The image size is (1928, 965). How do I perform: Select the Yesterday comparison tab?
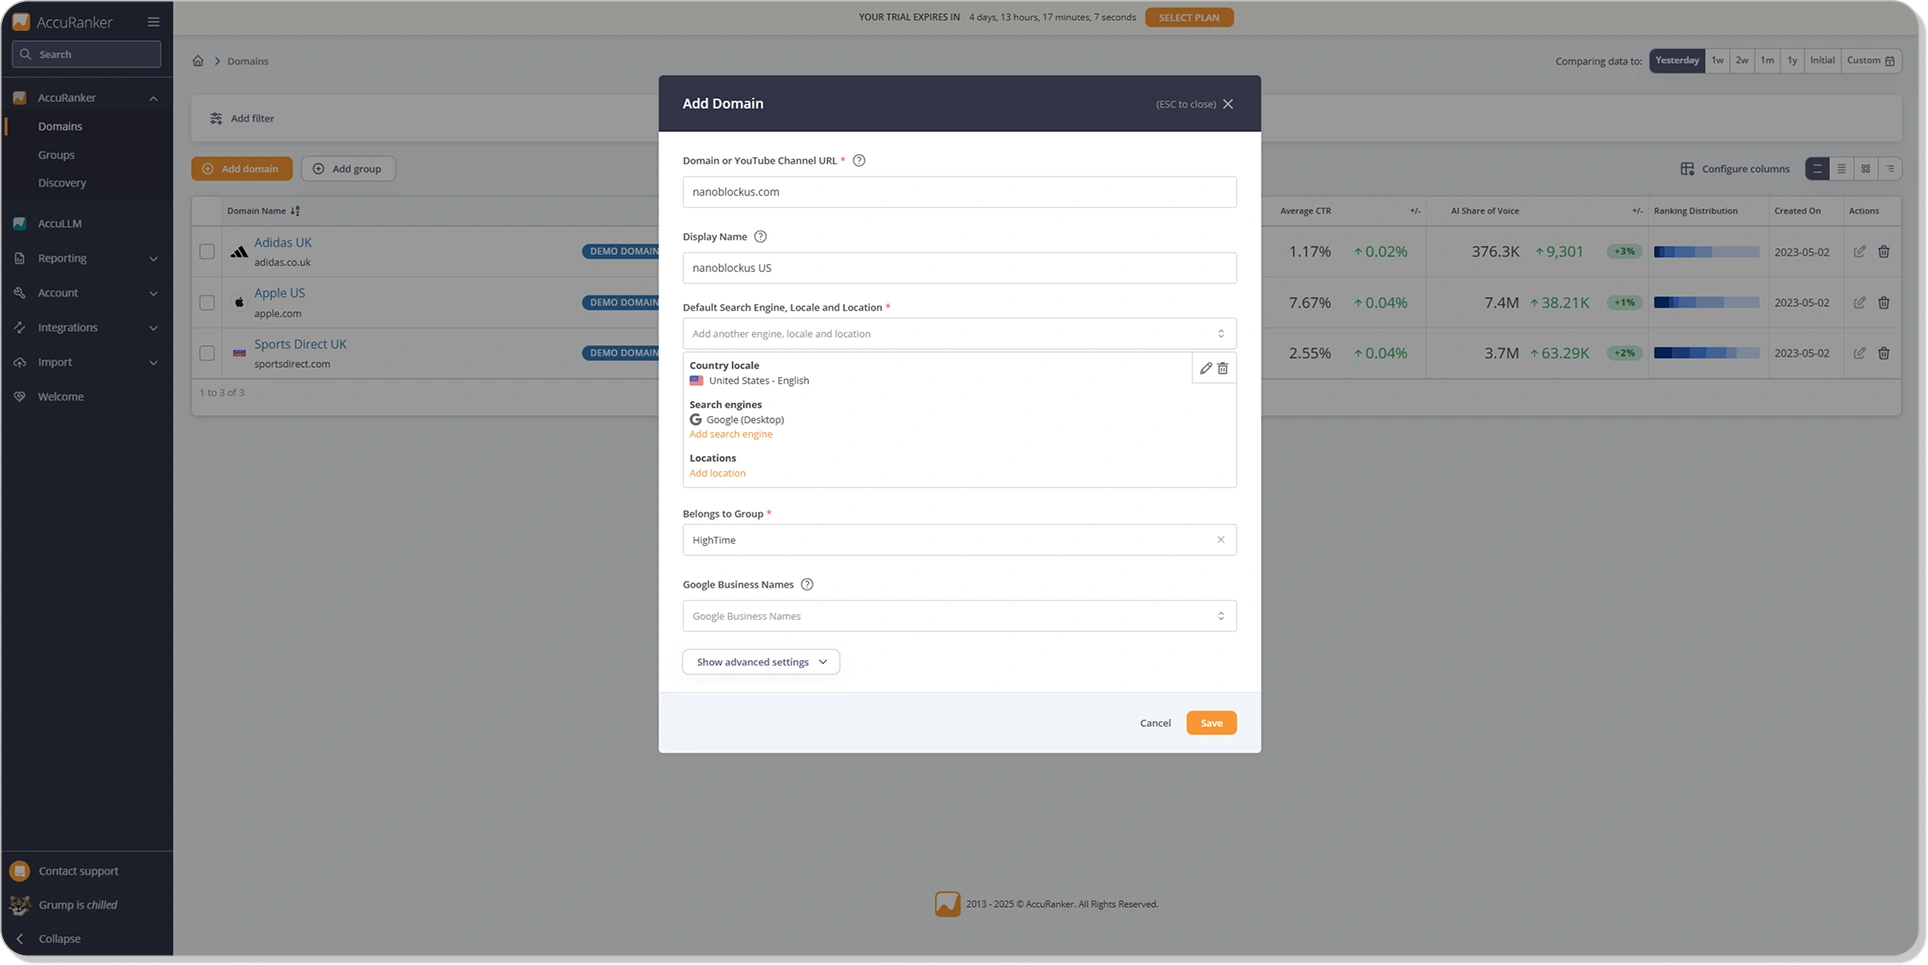[1677, 61]
